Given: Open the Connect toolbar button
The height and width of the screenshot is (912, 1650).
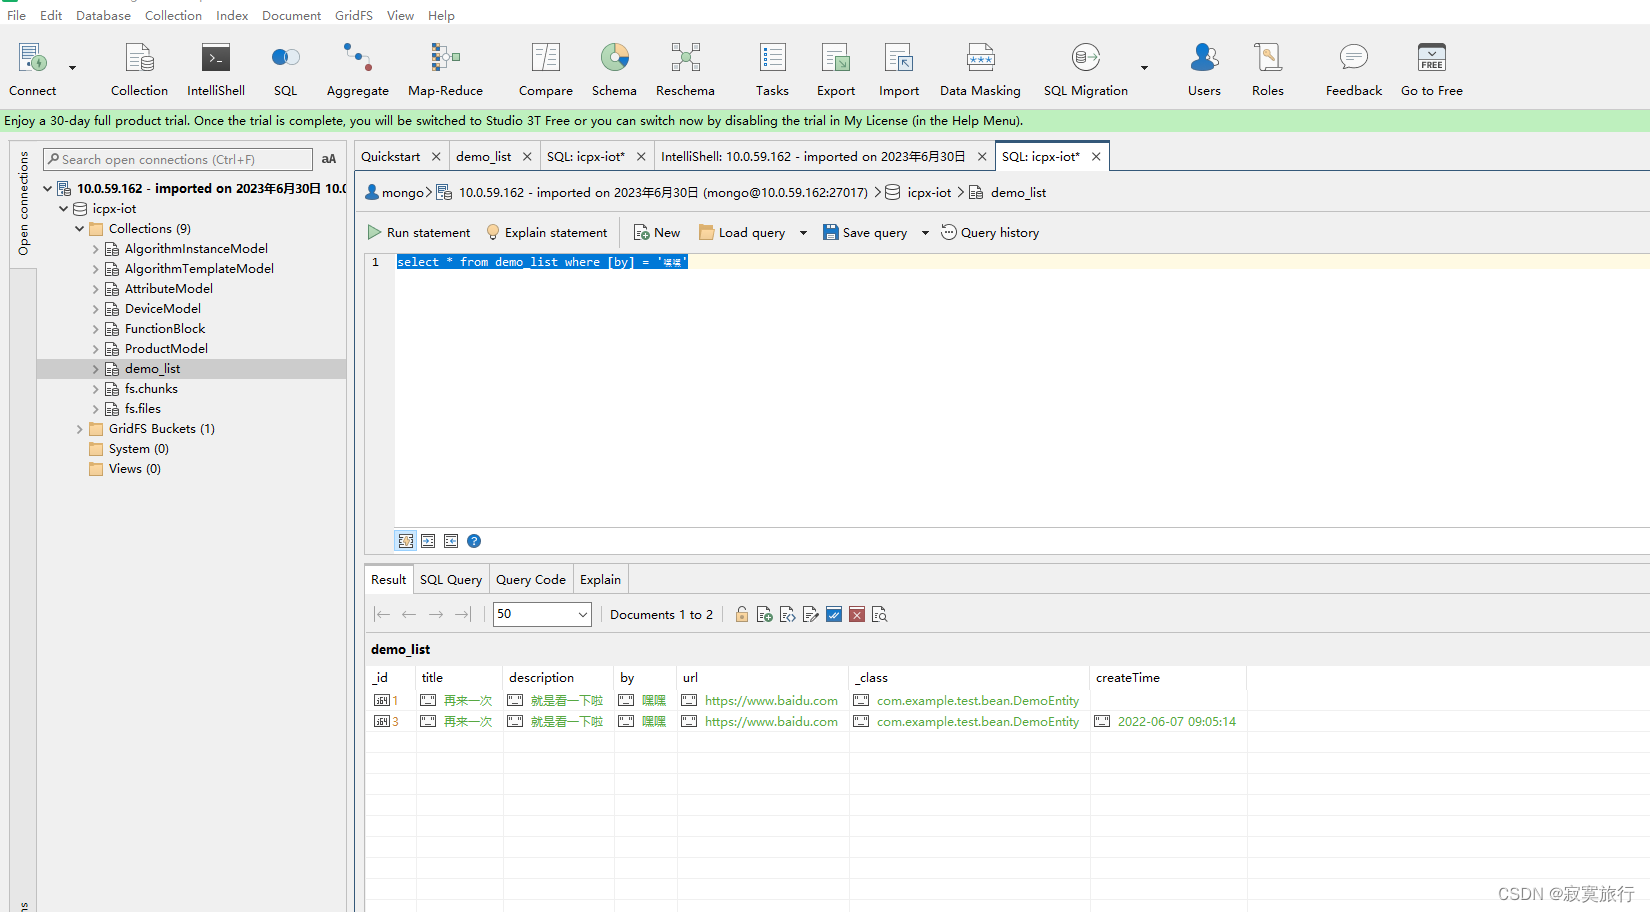Looking at the screenshot, I should [32, 68].
